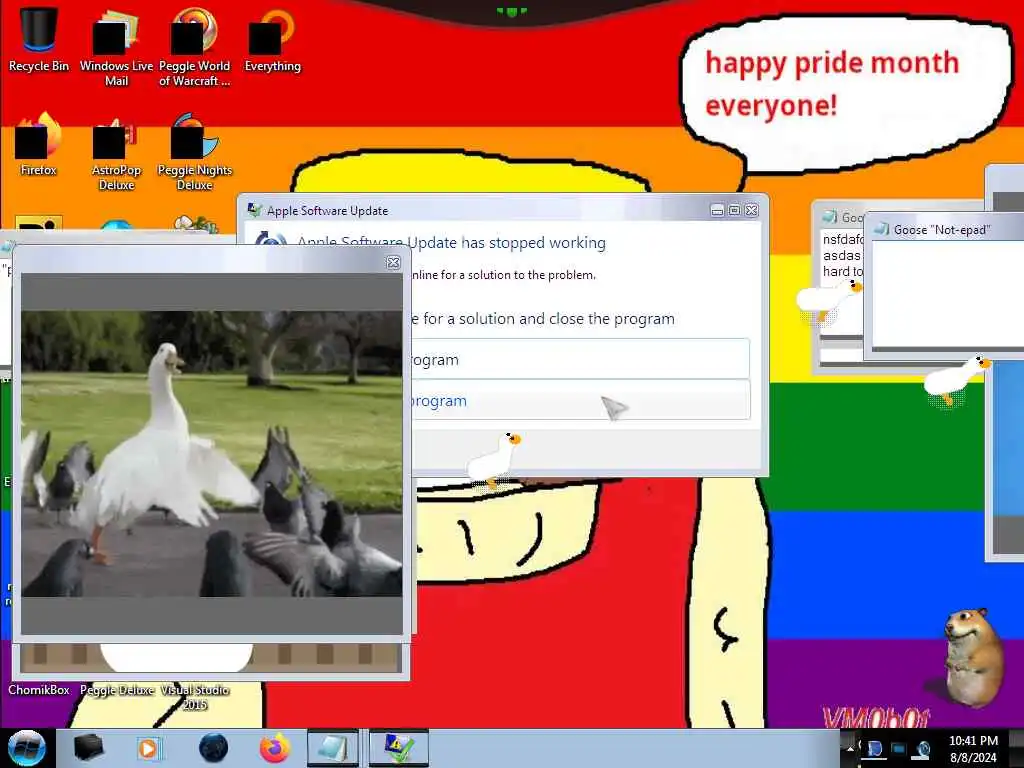The width and height of the screenshot is (1024, 768).
Task: Select the Everything desktop shortcut
Action: [272, 40]
